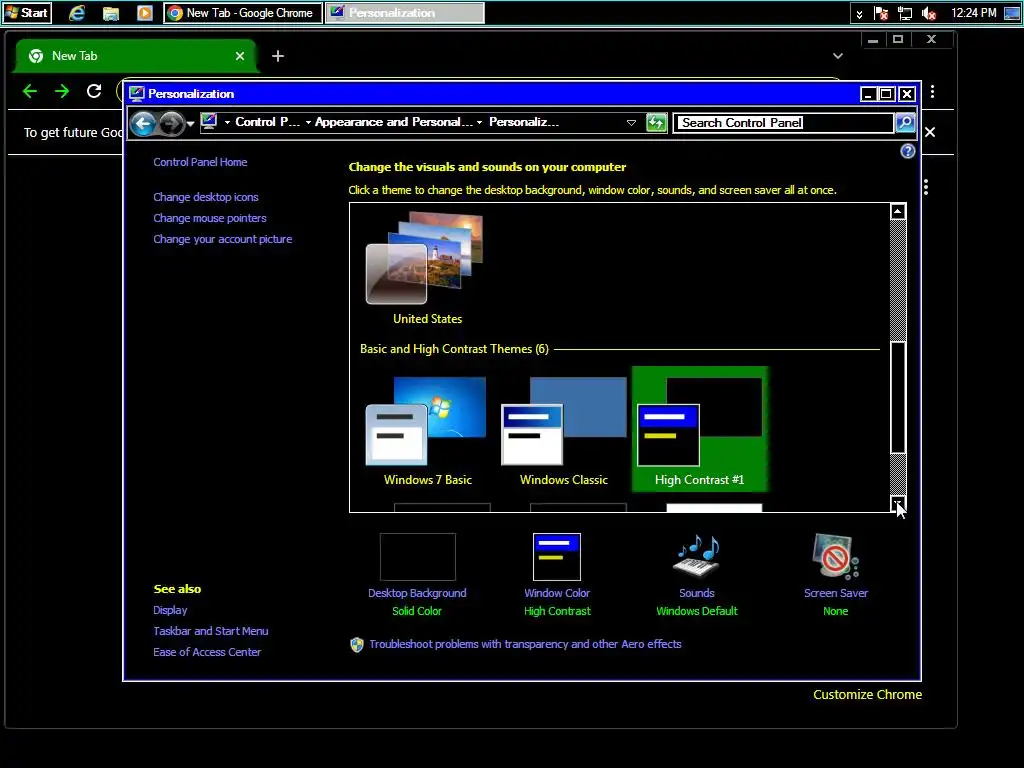Go back in Personalization window
The width and height of the screenshot is (1024, 768).
point(143,123)
